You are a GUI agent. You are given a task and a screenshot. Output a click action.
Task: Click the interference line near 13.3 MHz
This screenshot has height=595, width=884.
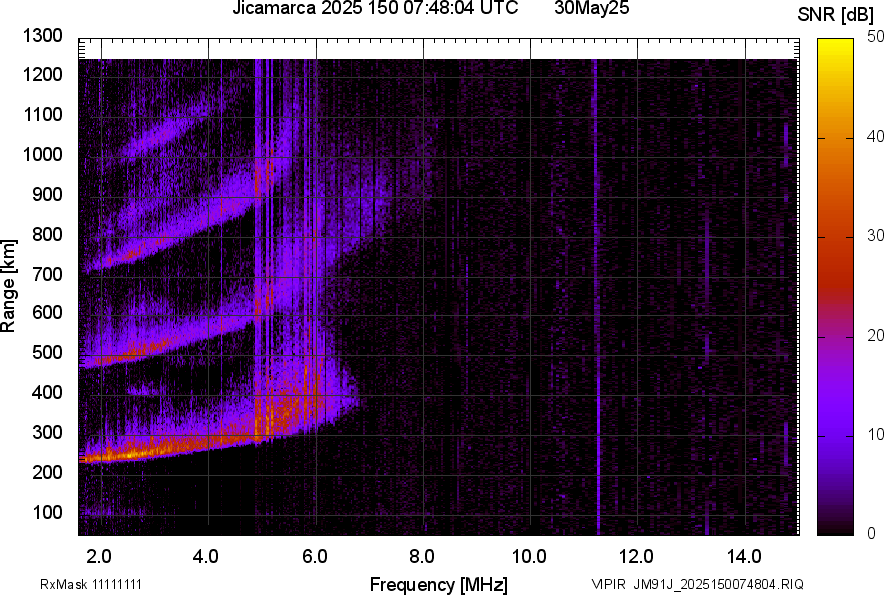[x=706, y=367]
